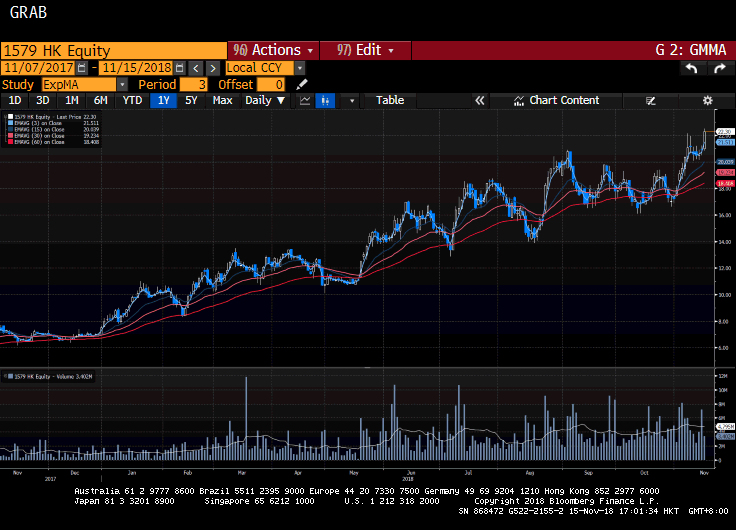Click the redo arrow icon
The height and width of the screenshot is (530, 736).
click(719, 69)
